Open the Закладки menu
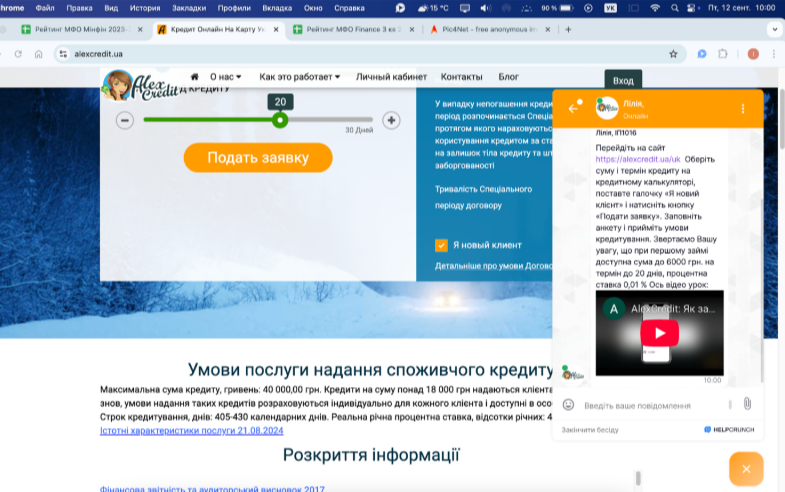The width and height of the screenshot is (785, 492). click(189, 8)
